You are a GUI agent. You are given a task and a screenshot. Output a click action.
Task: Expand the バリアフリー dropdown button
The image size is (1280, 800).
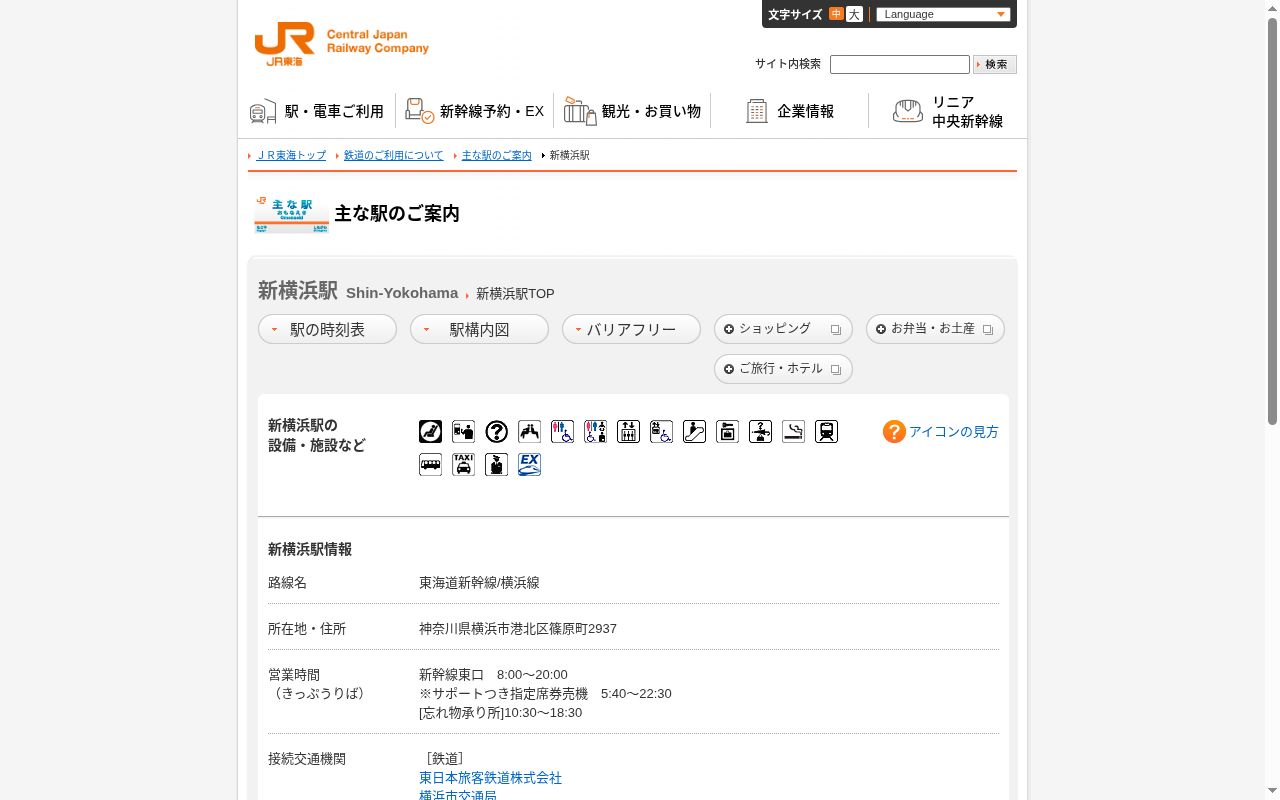[x=631, y=329]
